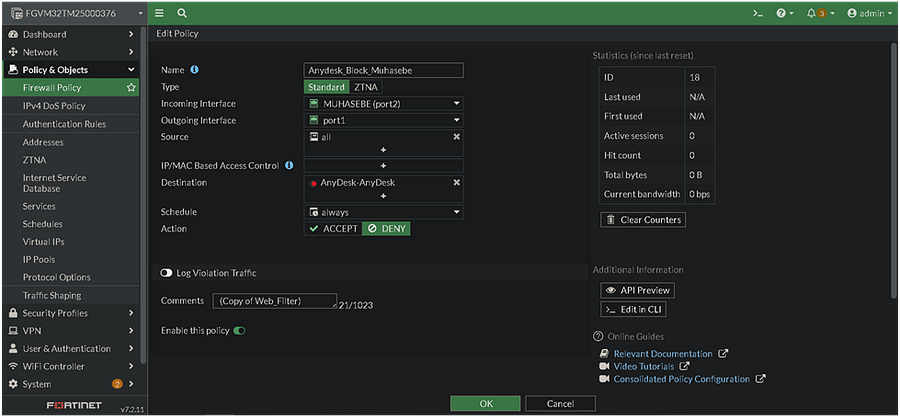This screenshot has height=417, width=900.
Task: Remove the AnyDesk-AnyDesk destination with X
Action: tap(456, 182)
